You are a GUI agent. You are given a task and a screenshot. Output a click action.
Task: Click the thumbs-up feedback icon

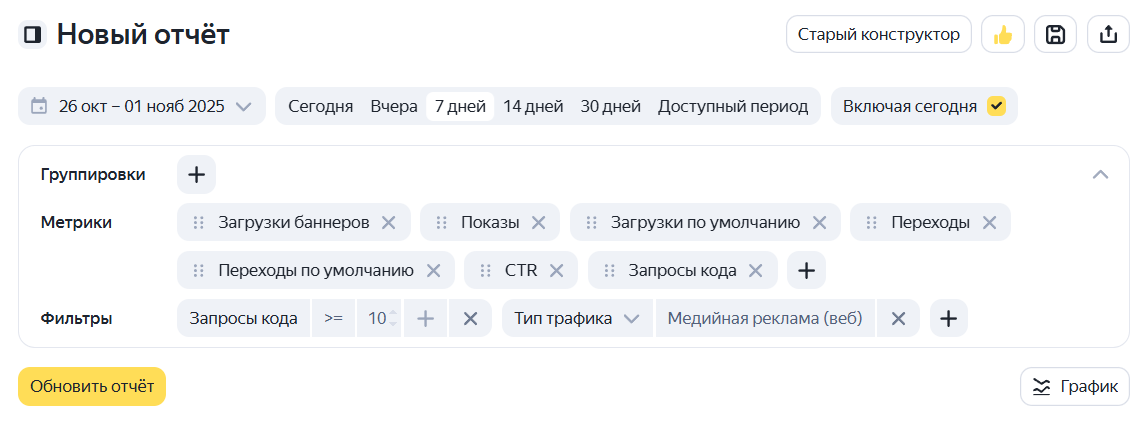pos(1003,35)
